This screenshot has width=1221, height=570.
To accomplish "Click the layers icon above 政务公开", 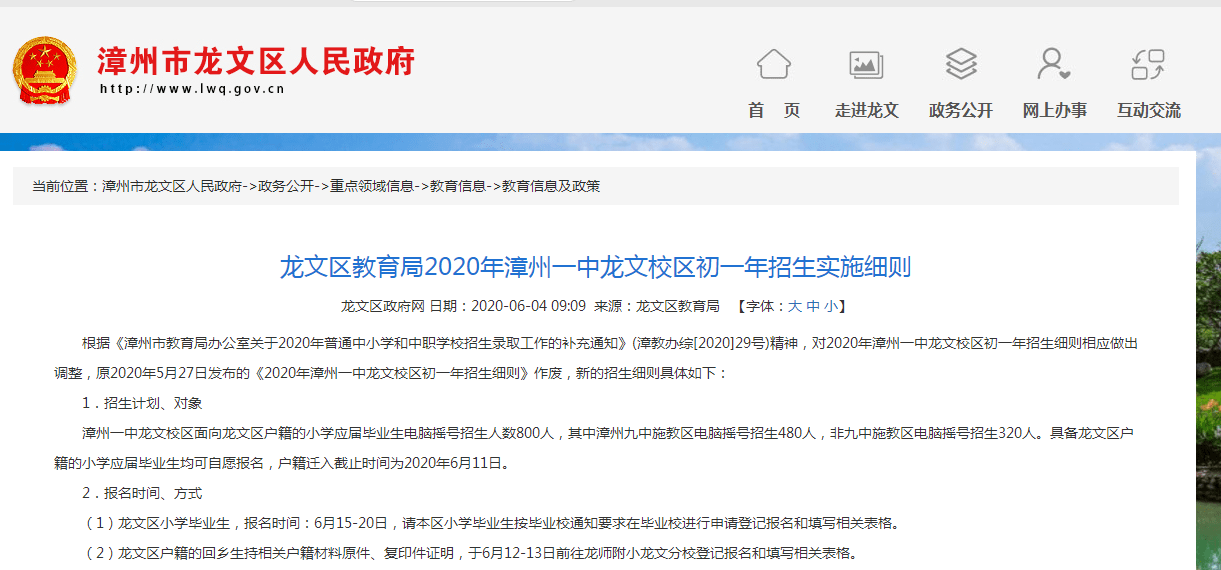I will [961, 64].
